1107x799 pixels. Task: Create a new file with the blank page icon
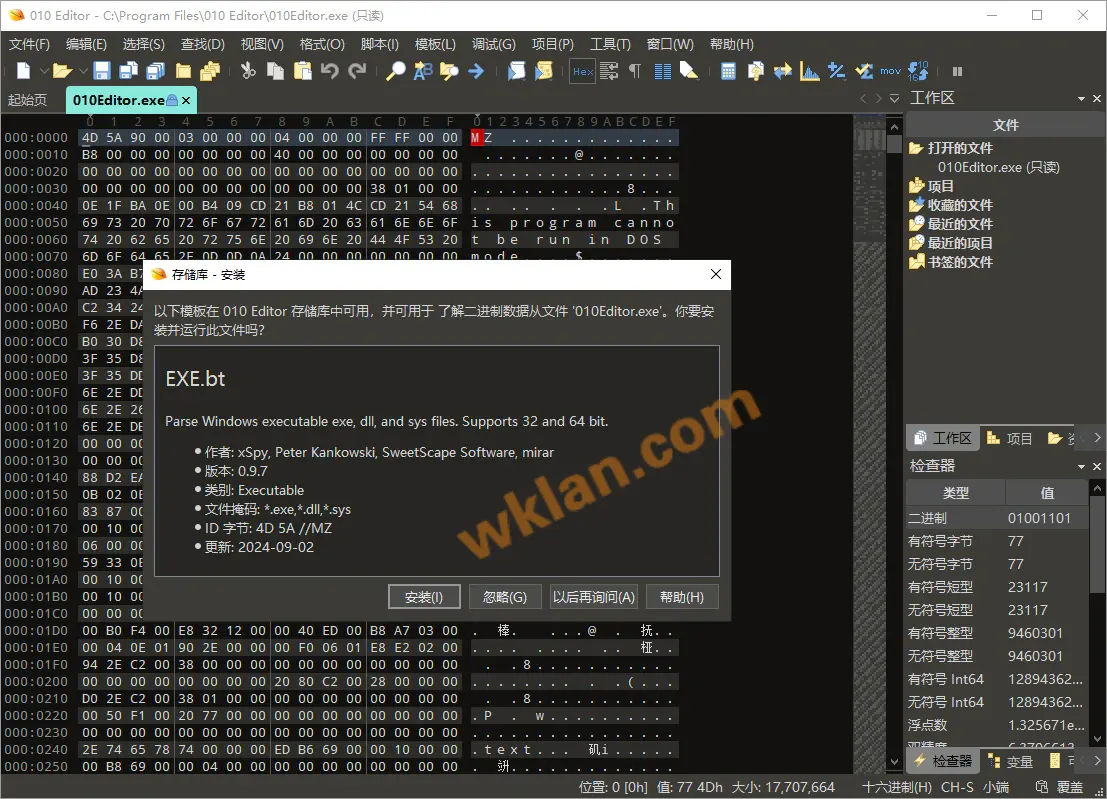(23, 71)
